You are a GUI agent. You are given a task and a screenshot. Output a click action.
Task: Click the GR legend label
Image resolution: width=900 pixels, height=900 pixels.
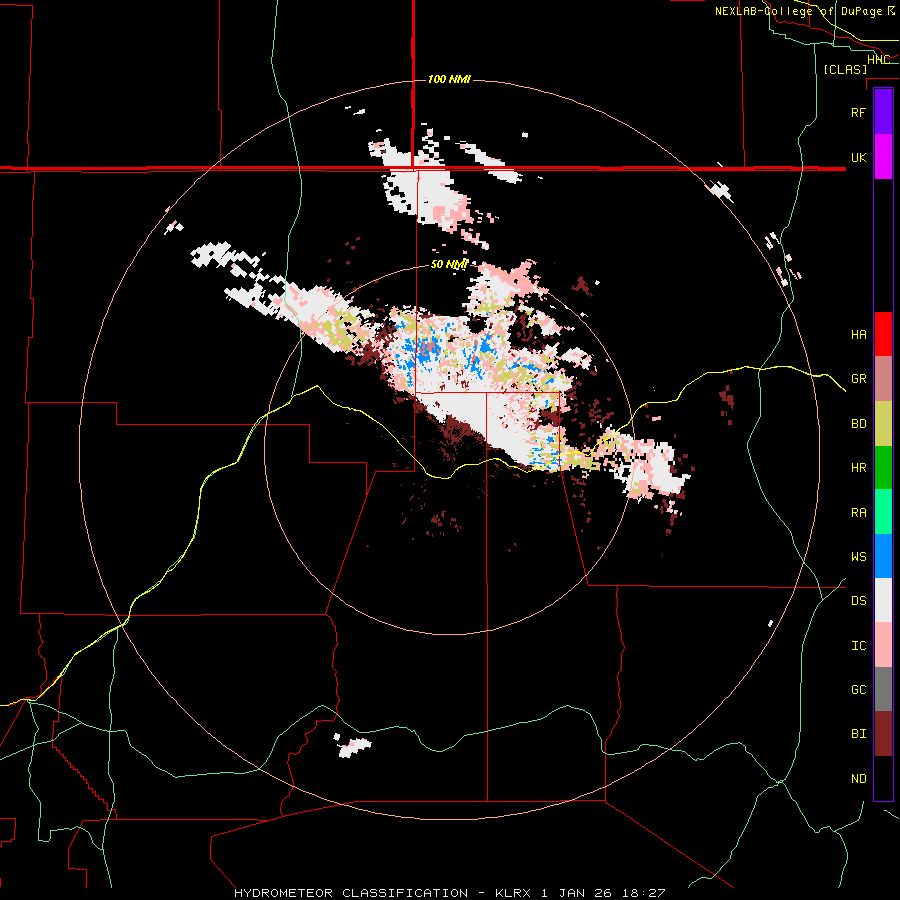pyautogui.click(x=858, y=379)
